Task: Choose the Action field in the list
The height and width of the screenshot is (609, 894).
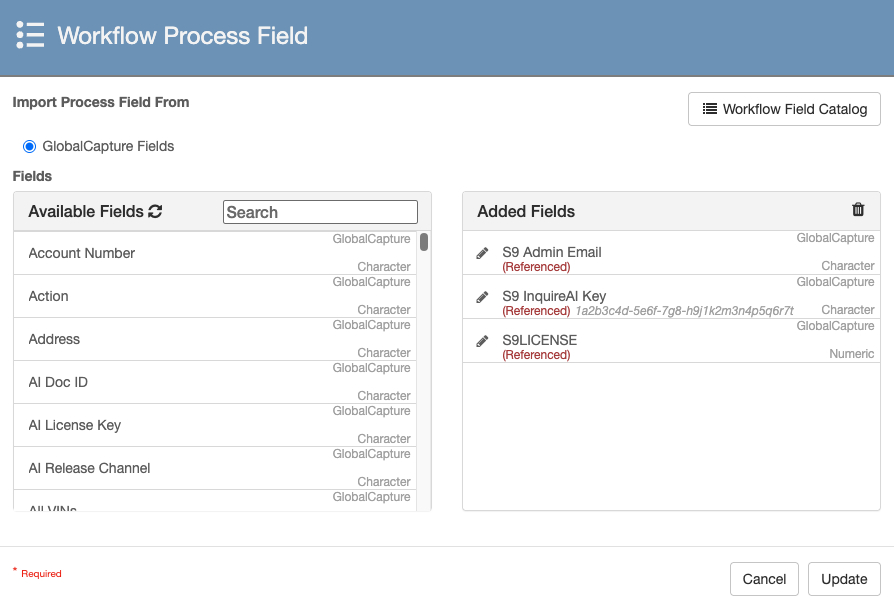Action: point(49,297)
